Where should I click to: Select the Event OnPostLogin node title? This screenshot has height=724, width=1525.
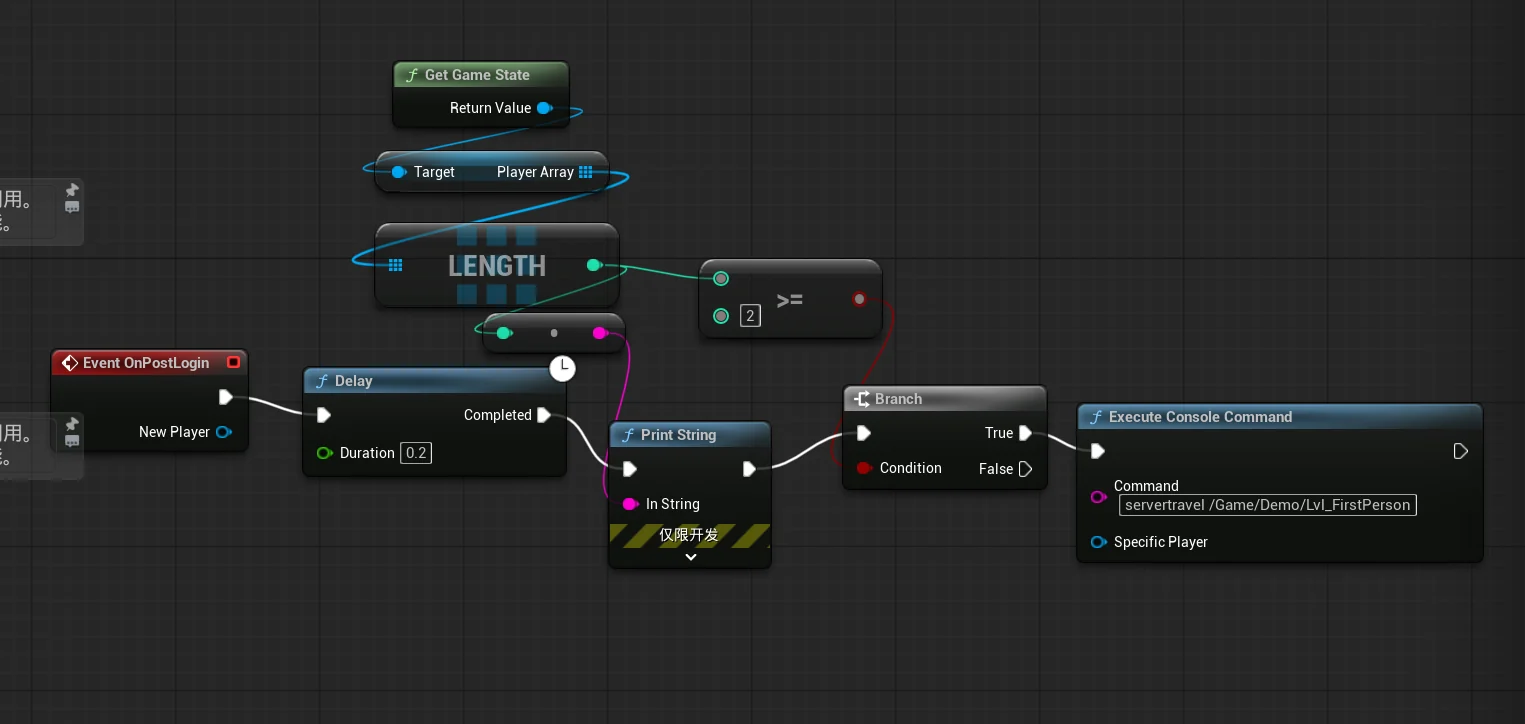[146, 363]
